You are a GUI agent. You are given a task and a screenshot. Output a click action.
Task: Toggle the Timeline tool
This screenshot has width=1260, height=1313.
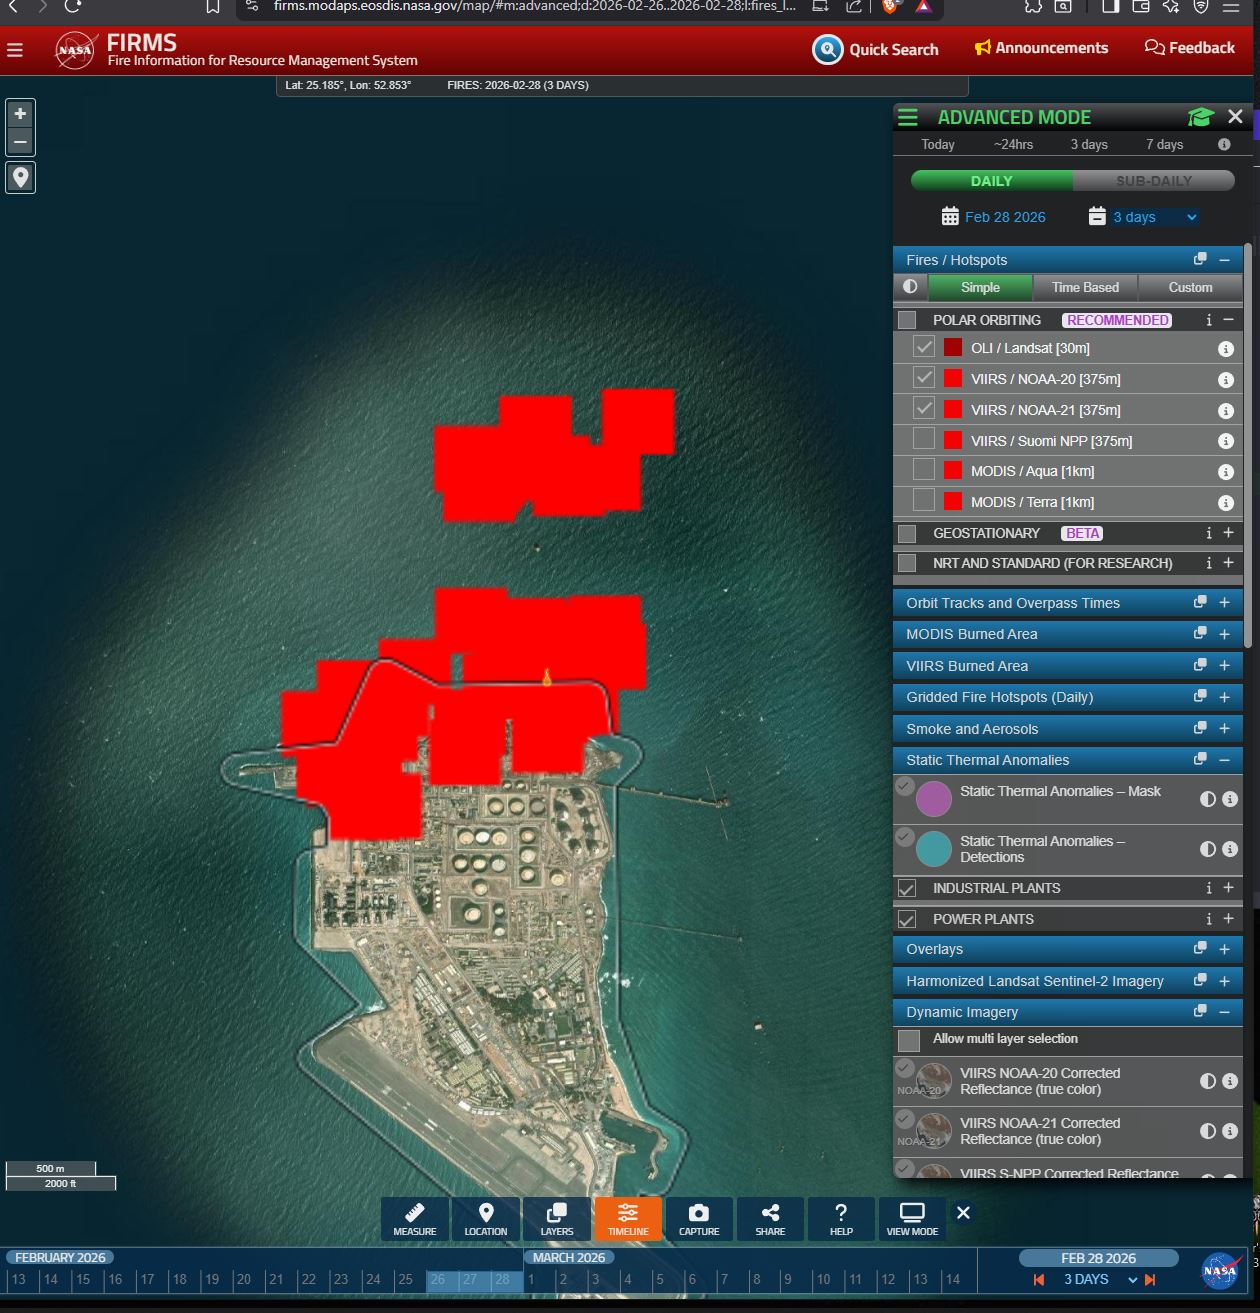coord(628,1219)
